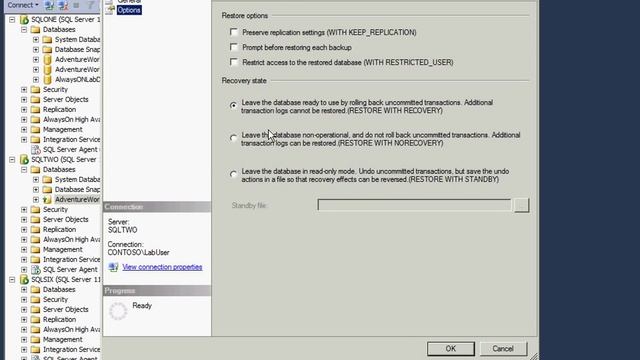Expand the AlwaysONLabC database node
The width and height of the screenshot is (640, 360).
tap(36, 80)
